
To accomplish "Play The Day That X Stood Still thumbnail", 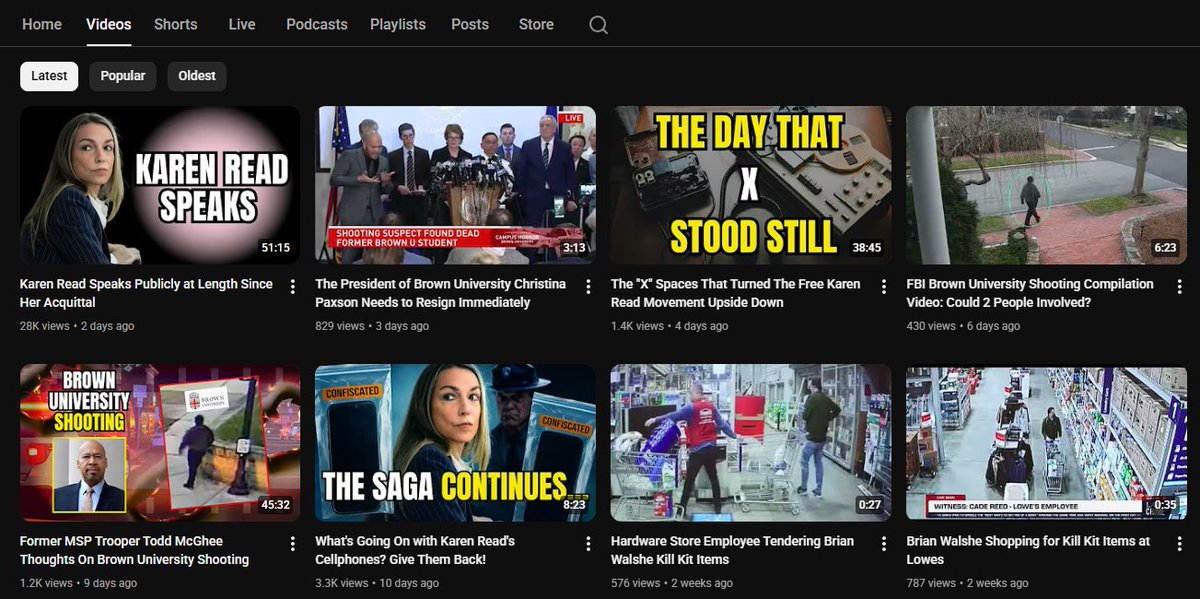I will (751, 185).
